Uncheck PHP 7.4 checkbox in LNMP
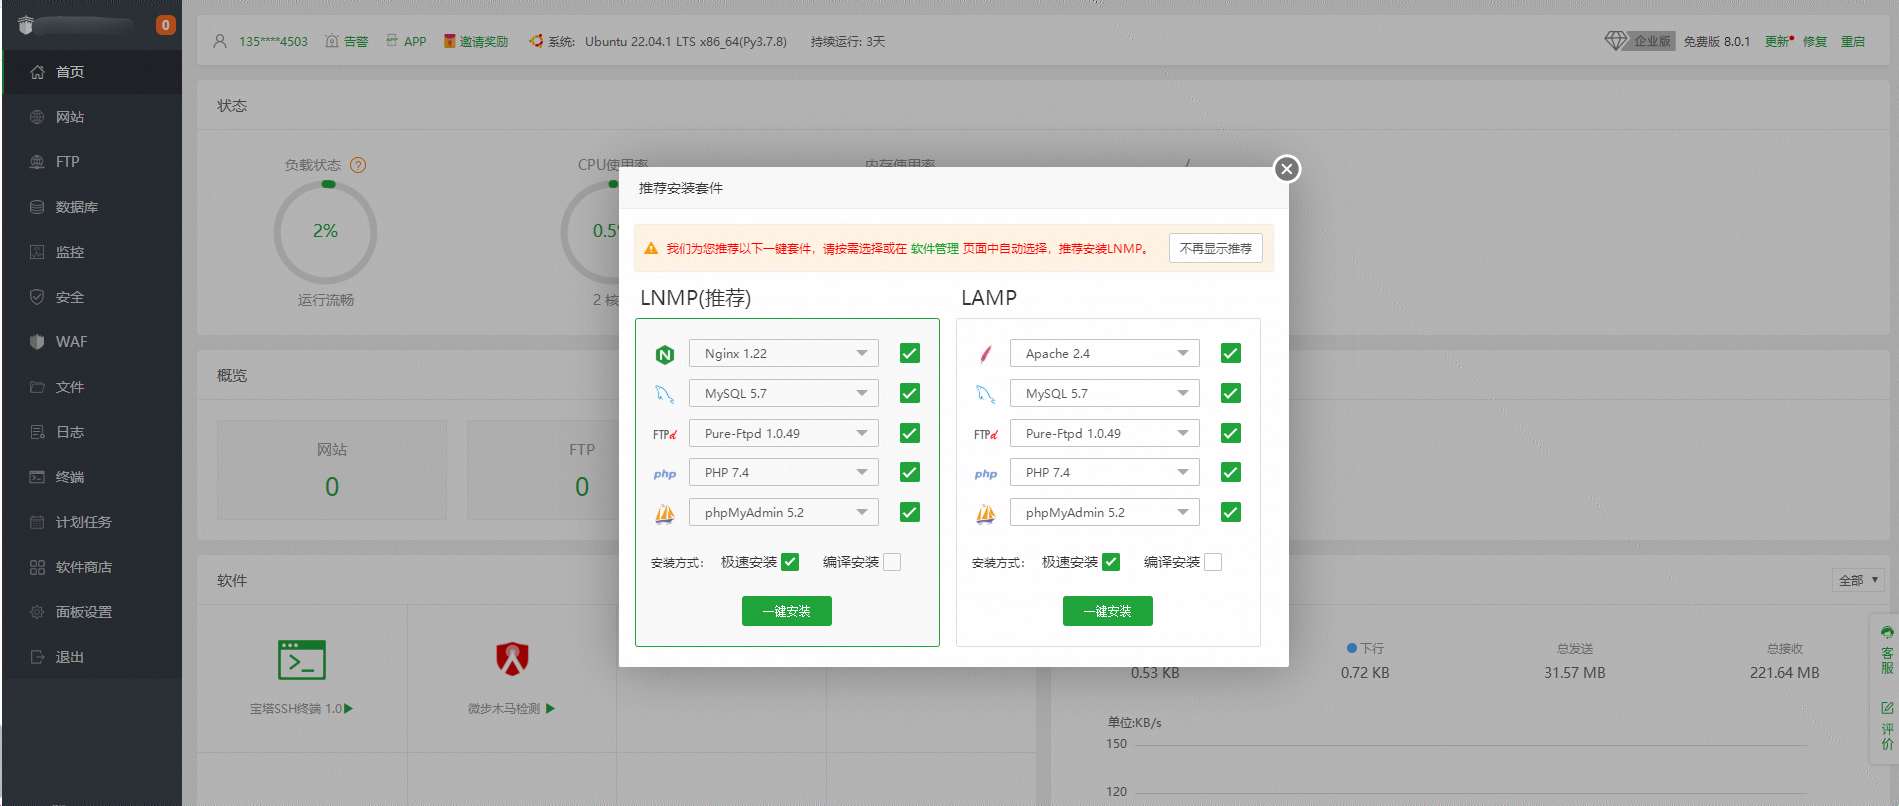1899x806 pixels. [x=910, y=472]
